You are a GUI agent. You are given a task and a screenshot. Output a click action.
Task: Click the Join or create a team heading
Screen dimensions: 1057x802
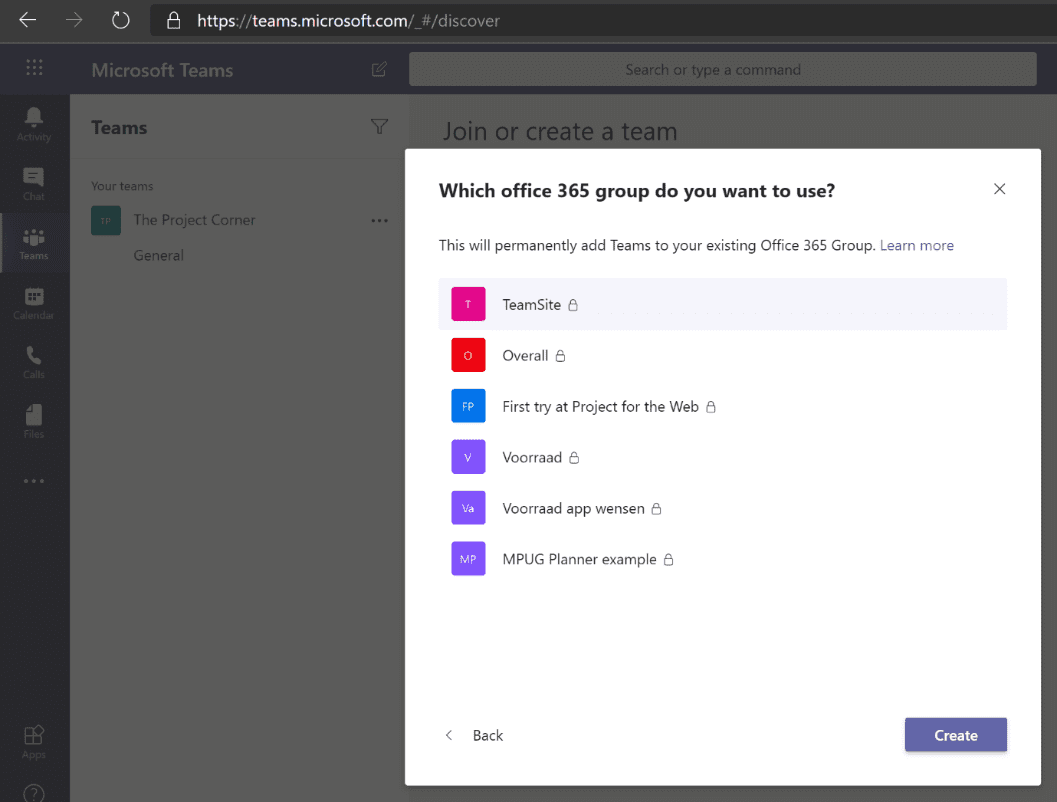point(560,131)
